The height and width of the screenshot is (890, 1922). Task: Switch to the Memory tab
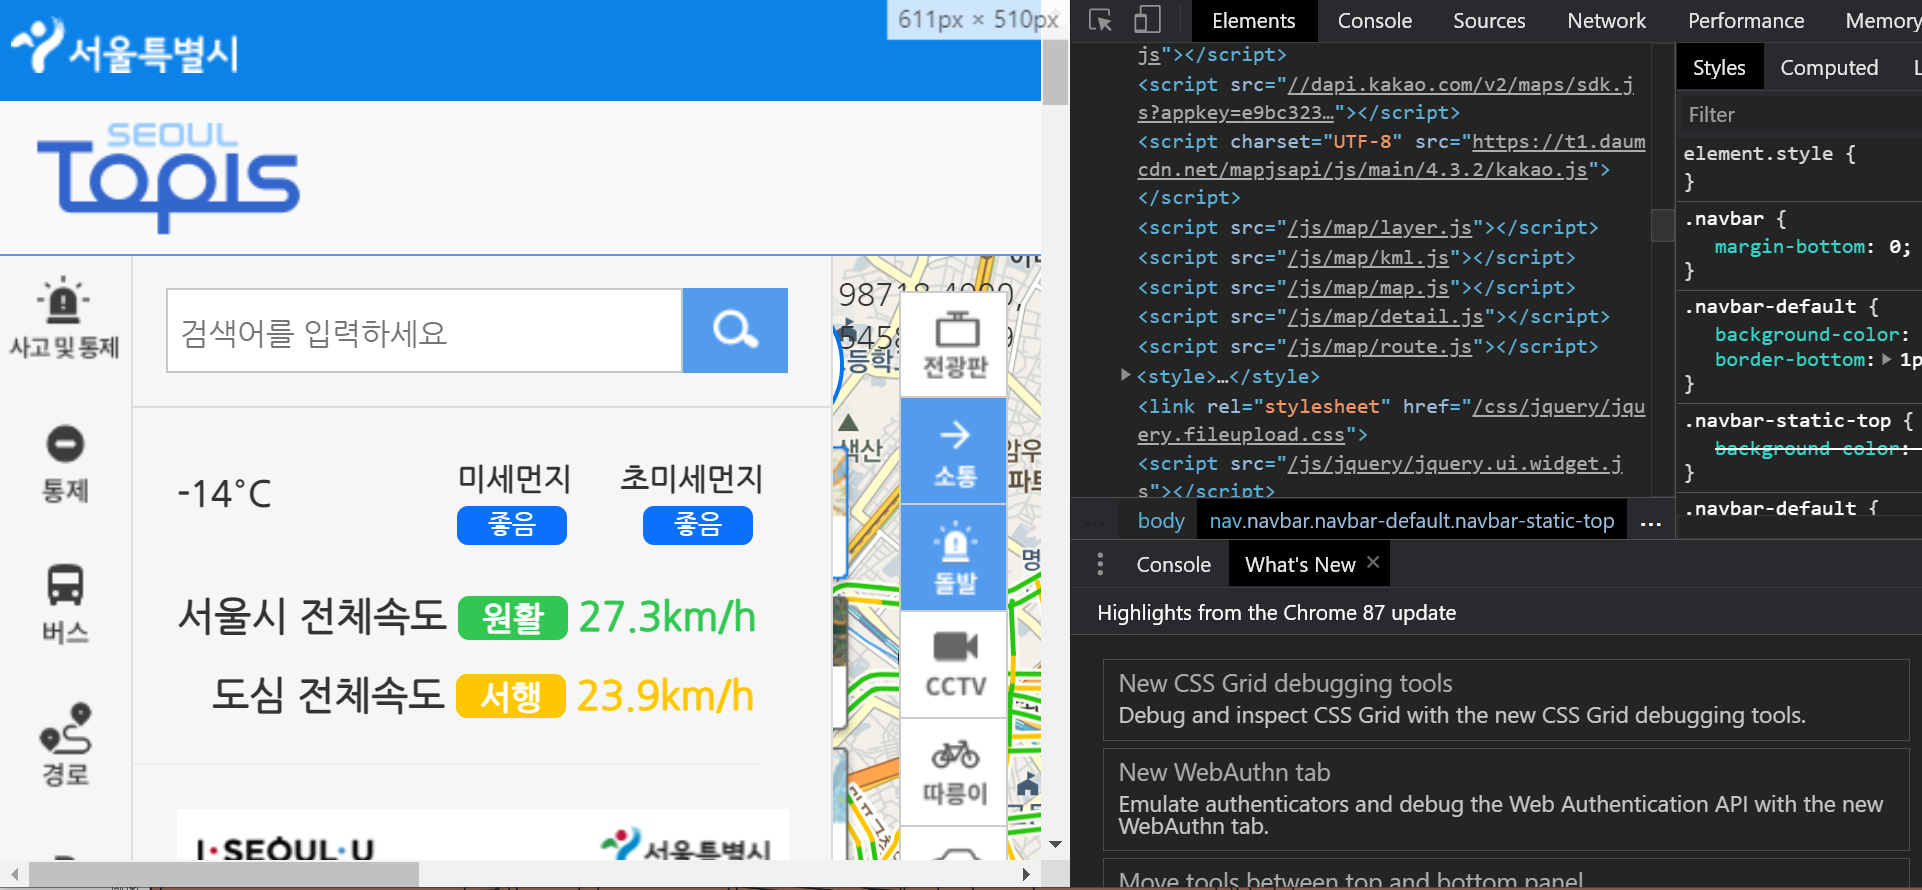(x=1882, y=20)
